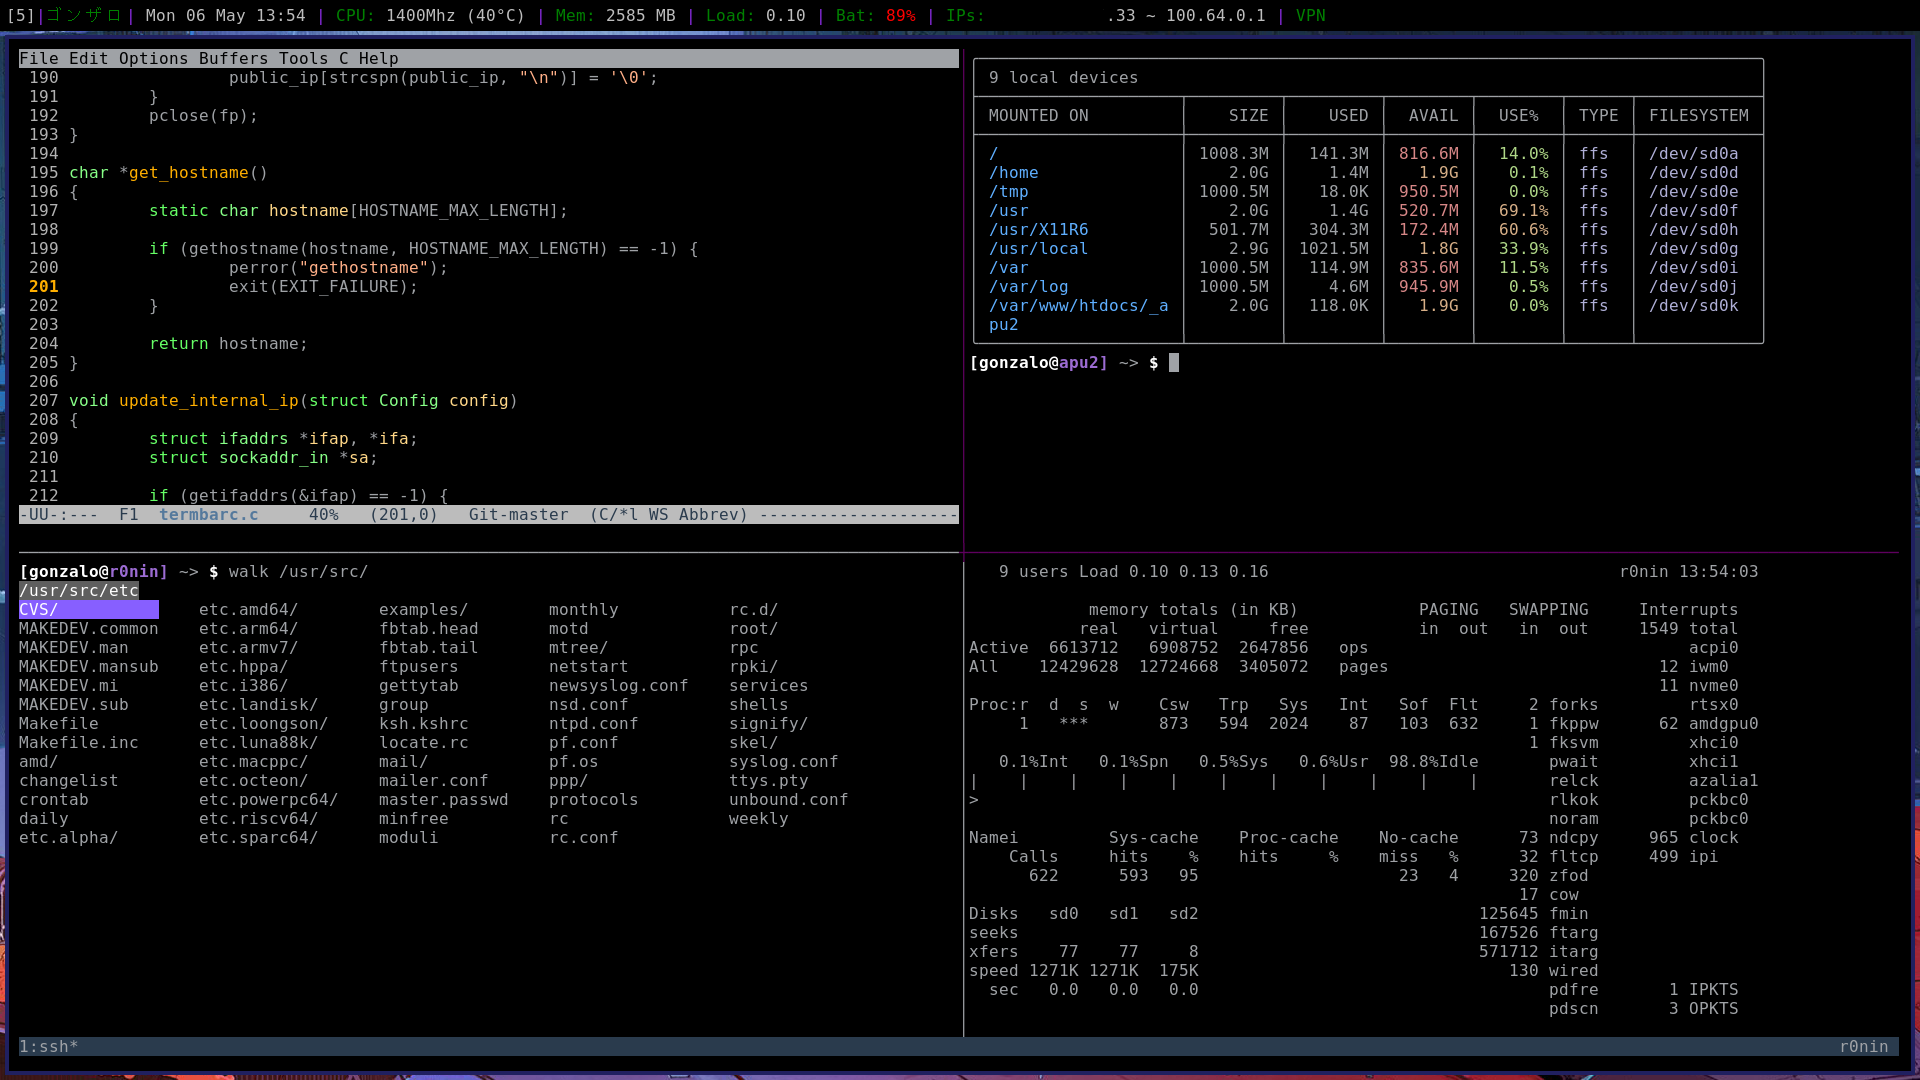Open the Tools menu in Emacs
The height and width of the screenshot is (1080, 1920).
click(x=303, y=59)
